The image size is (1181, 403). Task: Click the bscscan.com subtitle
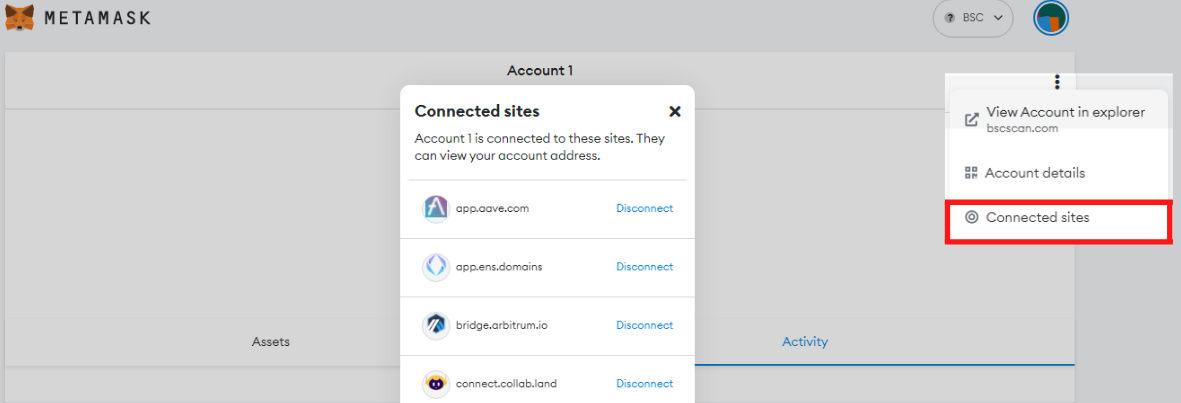click(1022, 129)
